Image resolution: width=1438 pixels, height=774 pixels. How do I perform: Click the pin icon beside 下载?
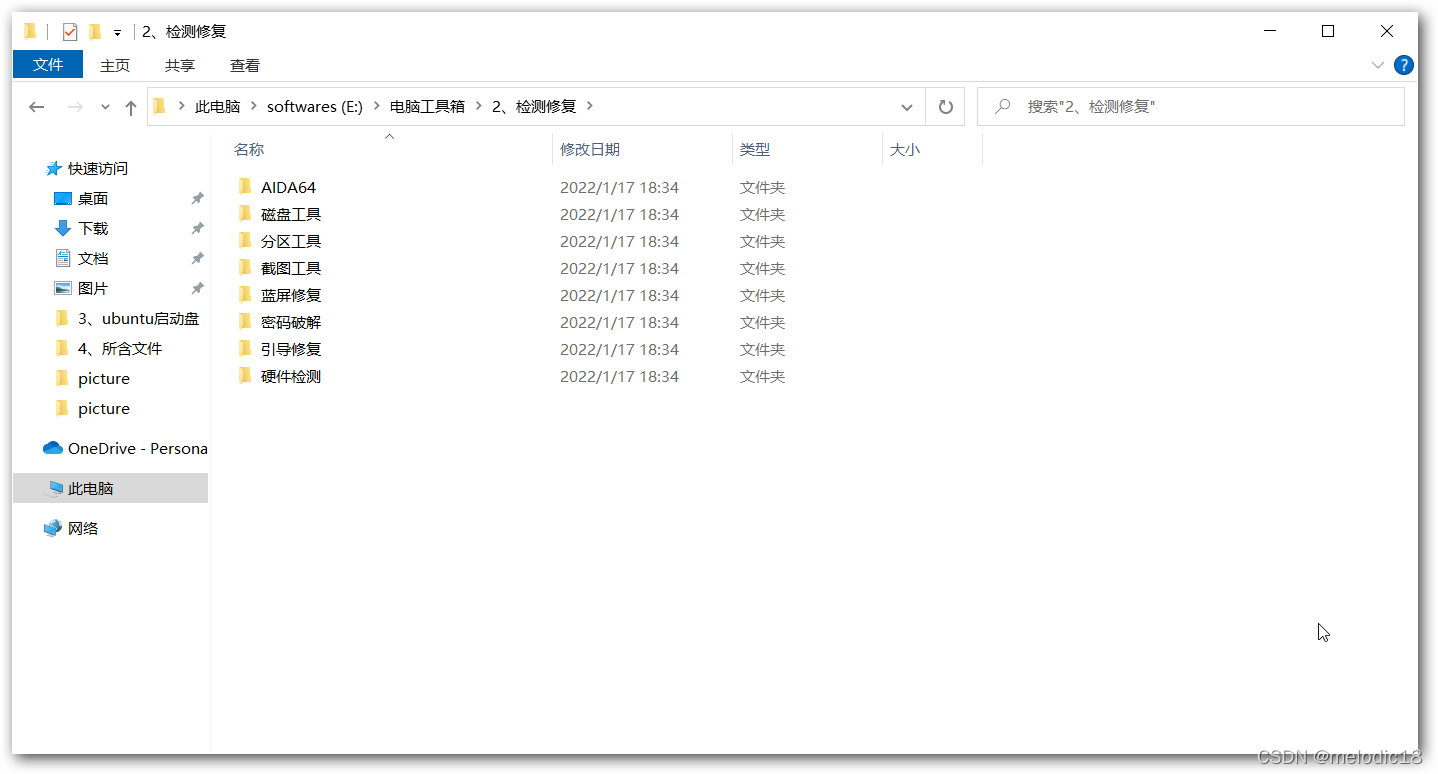point(197,229)
